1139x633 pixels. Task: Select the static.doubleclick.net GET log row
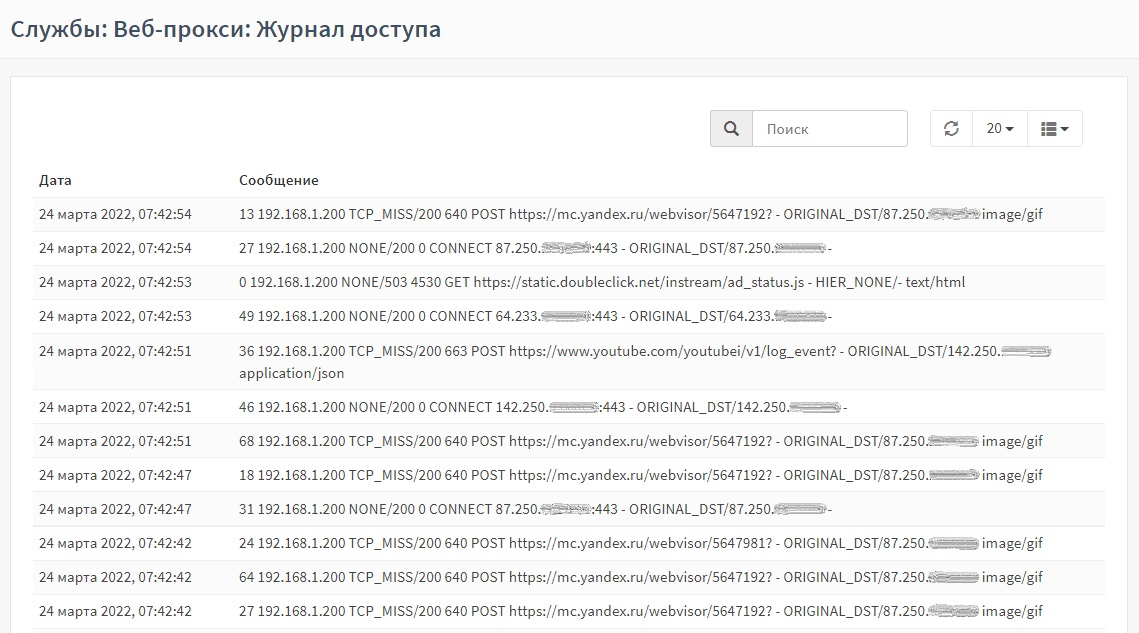pyautogui.click(x=569, y=282)
